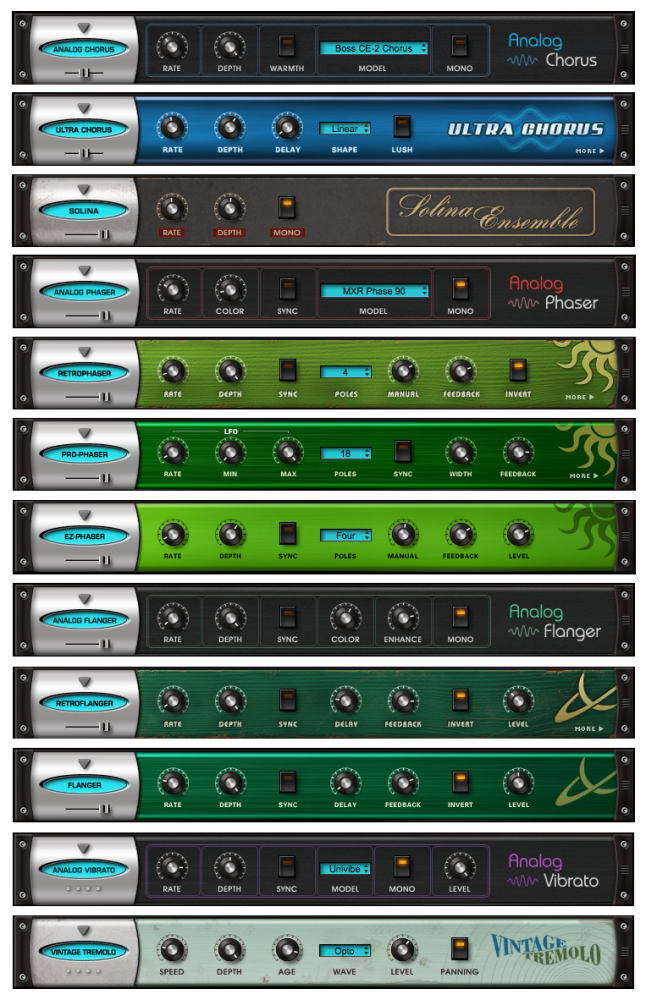Adjust the Pro-Phaser MIN knob
The height and width of the screenshot is (1000, 646).
tap(230, 452)
